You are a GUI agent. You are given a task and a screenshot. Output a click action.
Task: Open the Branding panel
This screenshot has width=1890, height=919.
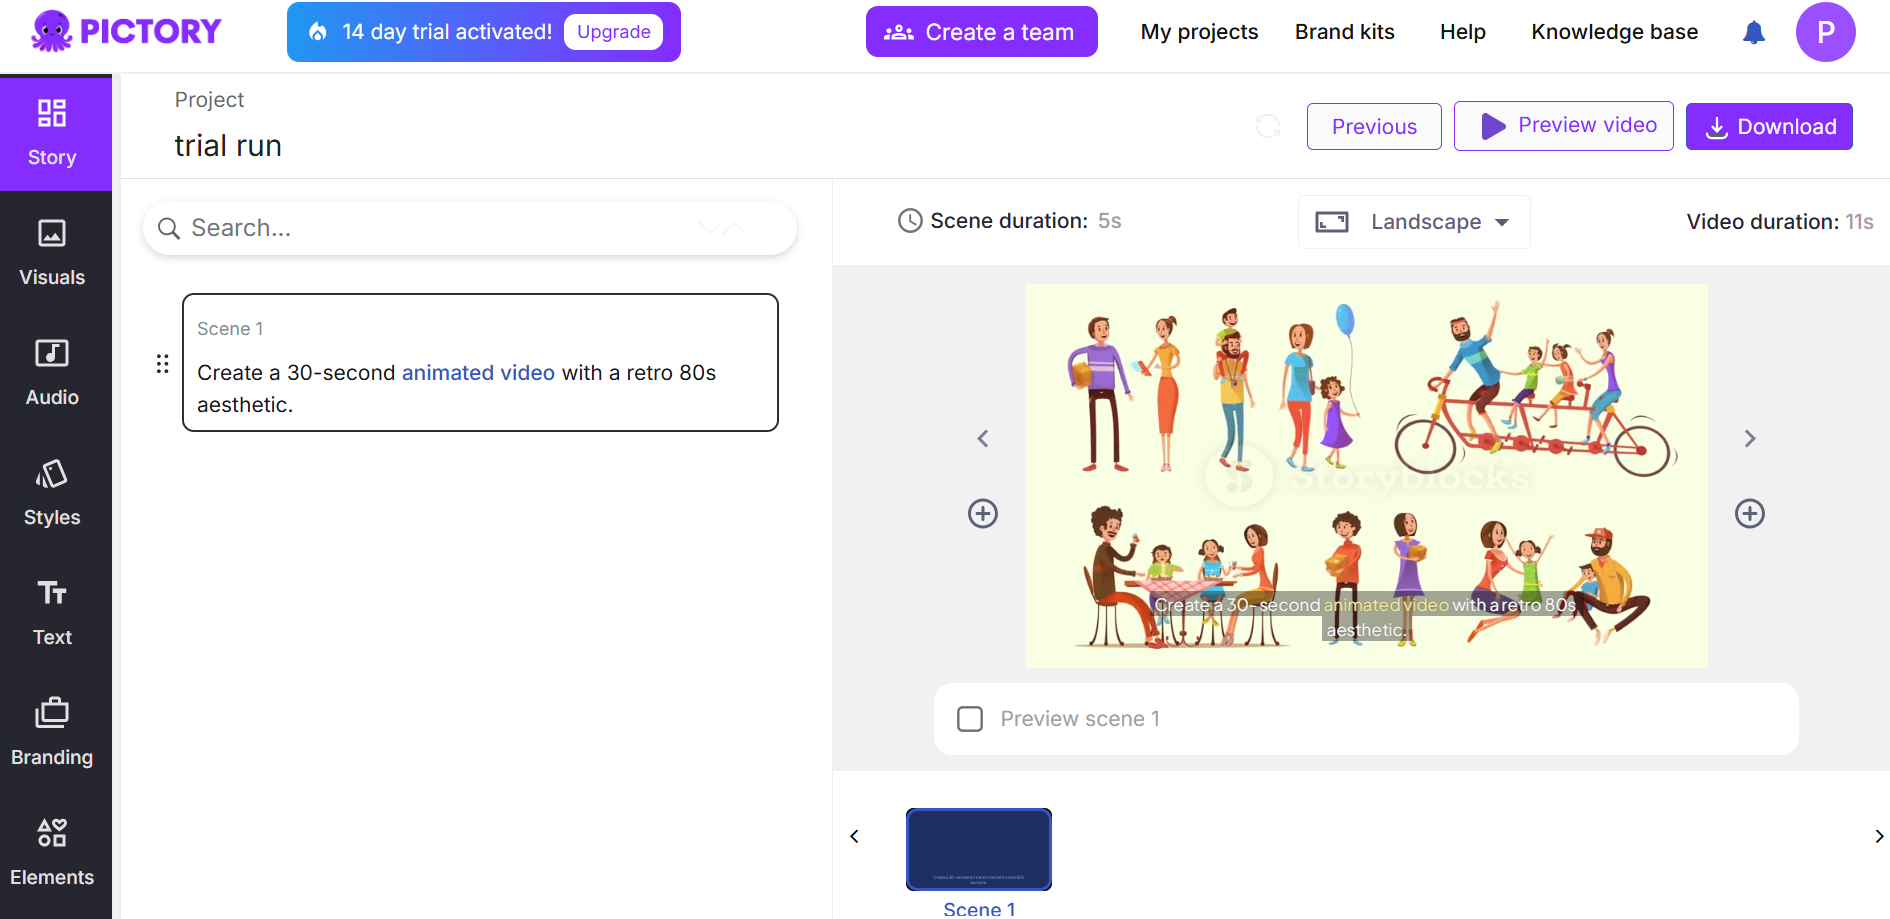pyautogui.click(x=52, y=730)
